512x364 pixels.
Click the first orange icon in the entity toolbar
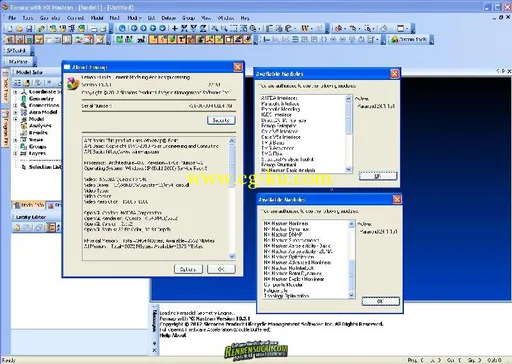coord(153,40)
